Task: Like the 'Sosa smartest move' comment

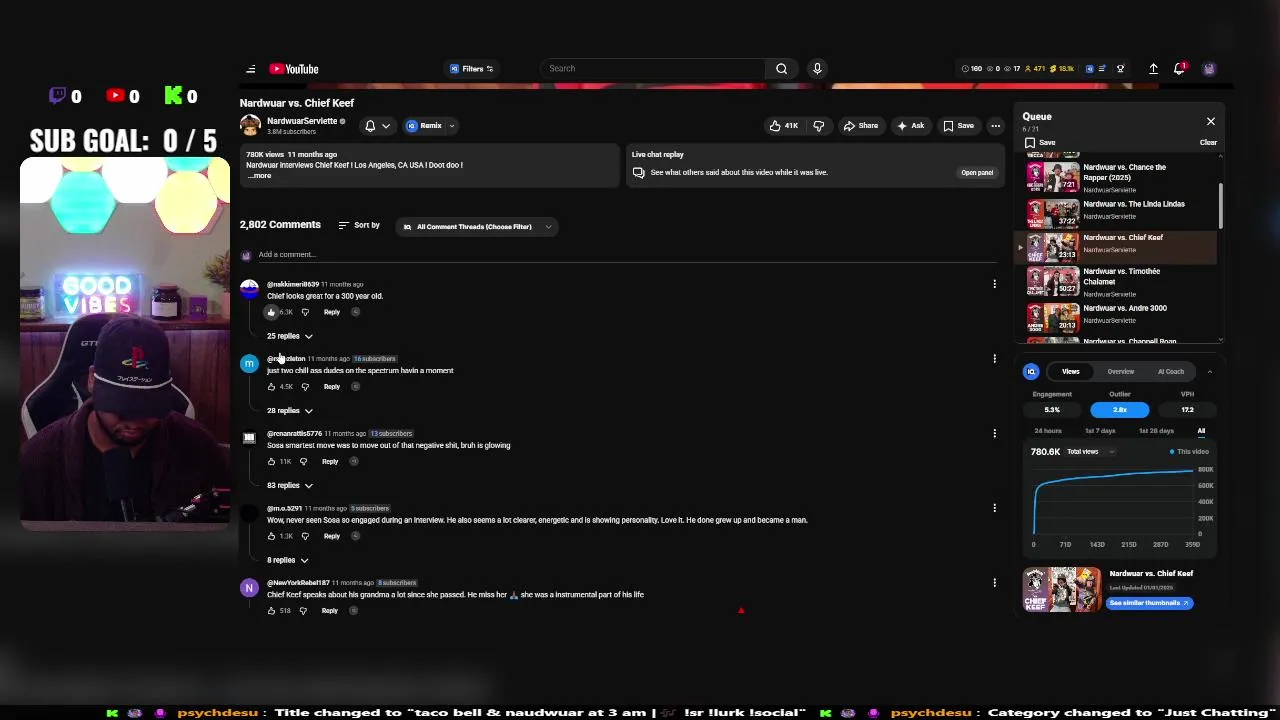Action: (x=271, y=462)
